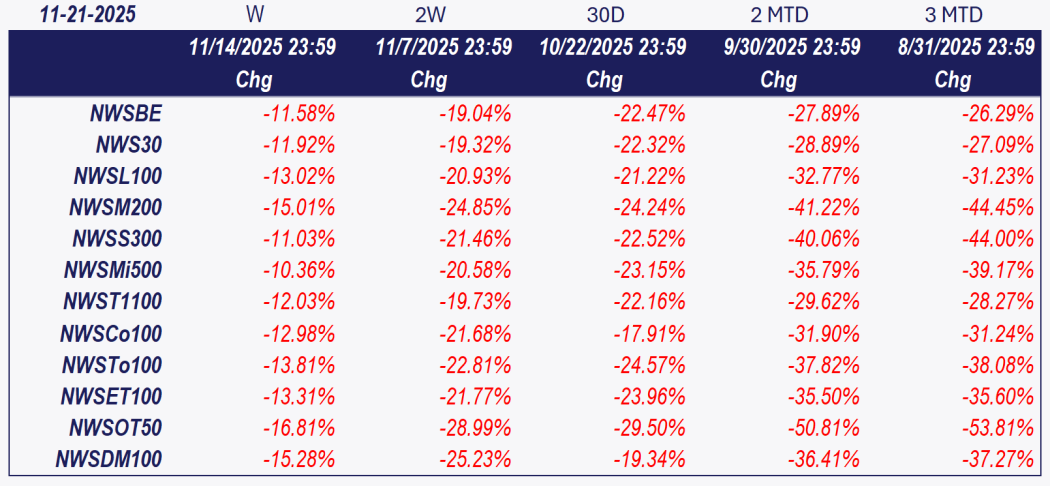Select the 2 MTD column header
The width and height of the screenshot is (1050, 486).
[778, 15]
